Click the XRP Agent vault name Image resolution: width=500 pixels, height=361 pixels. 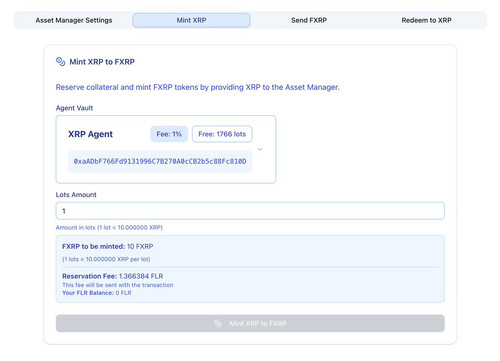(90, 134)
